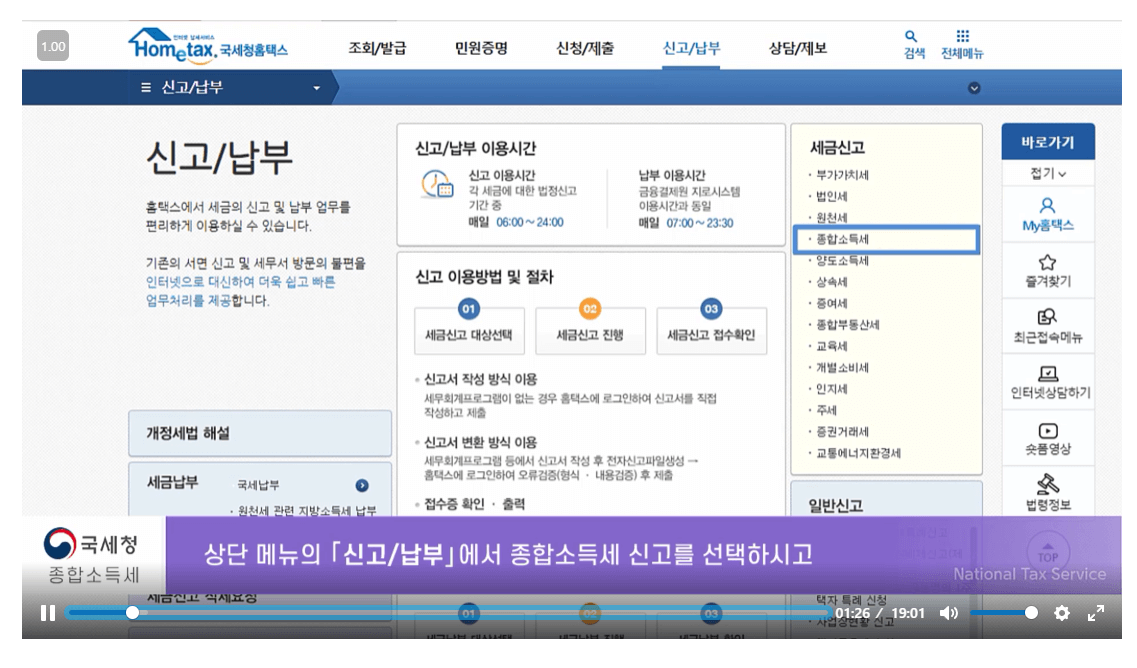Select 증권거래세 in 세금신고 list
This screenshot has height=668, width=1137.
click(x=842, y=432)
